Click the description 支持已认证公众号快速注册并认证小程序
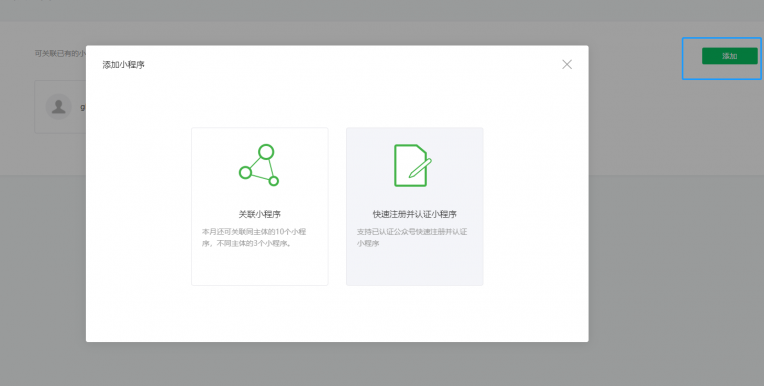Screen dimensions: 764x386 pos(412,237)
